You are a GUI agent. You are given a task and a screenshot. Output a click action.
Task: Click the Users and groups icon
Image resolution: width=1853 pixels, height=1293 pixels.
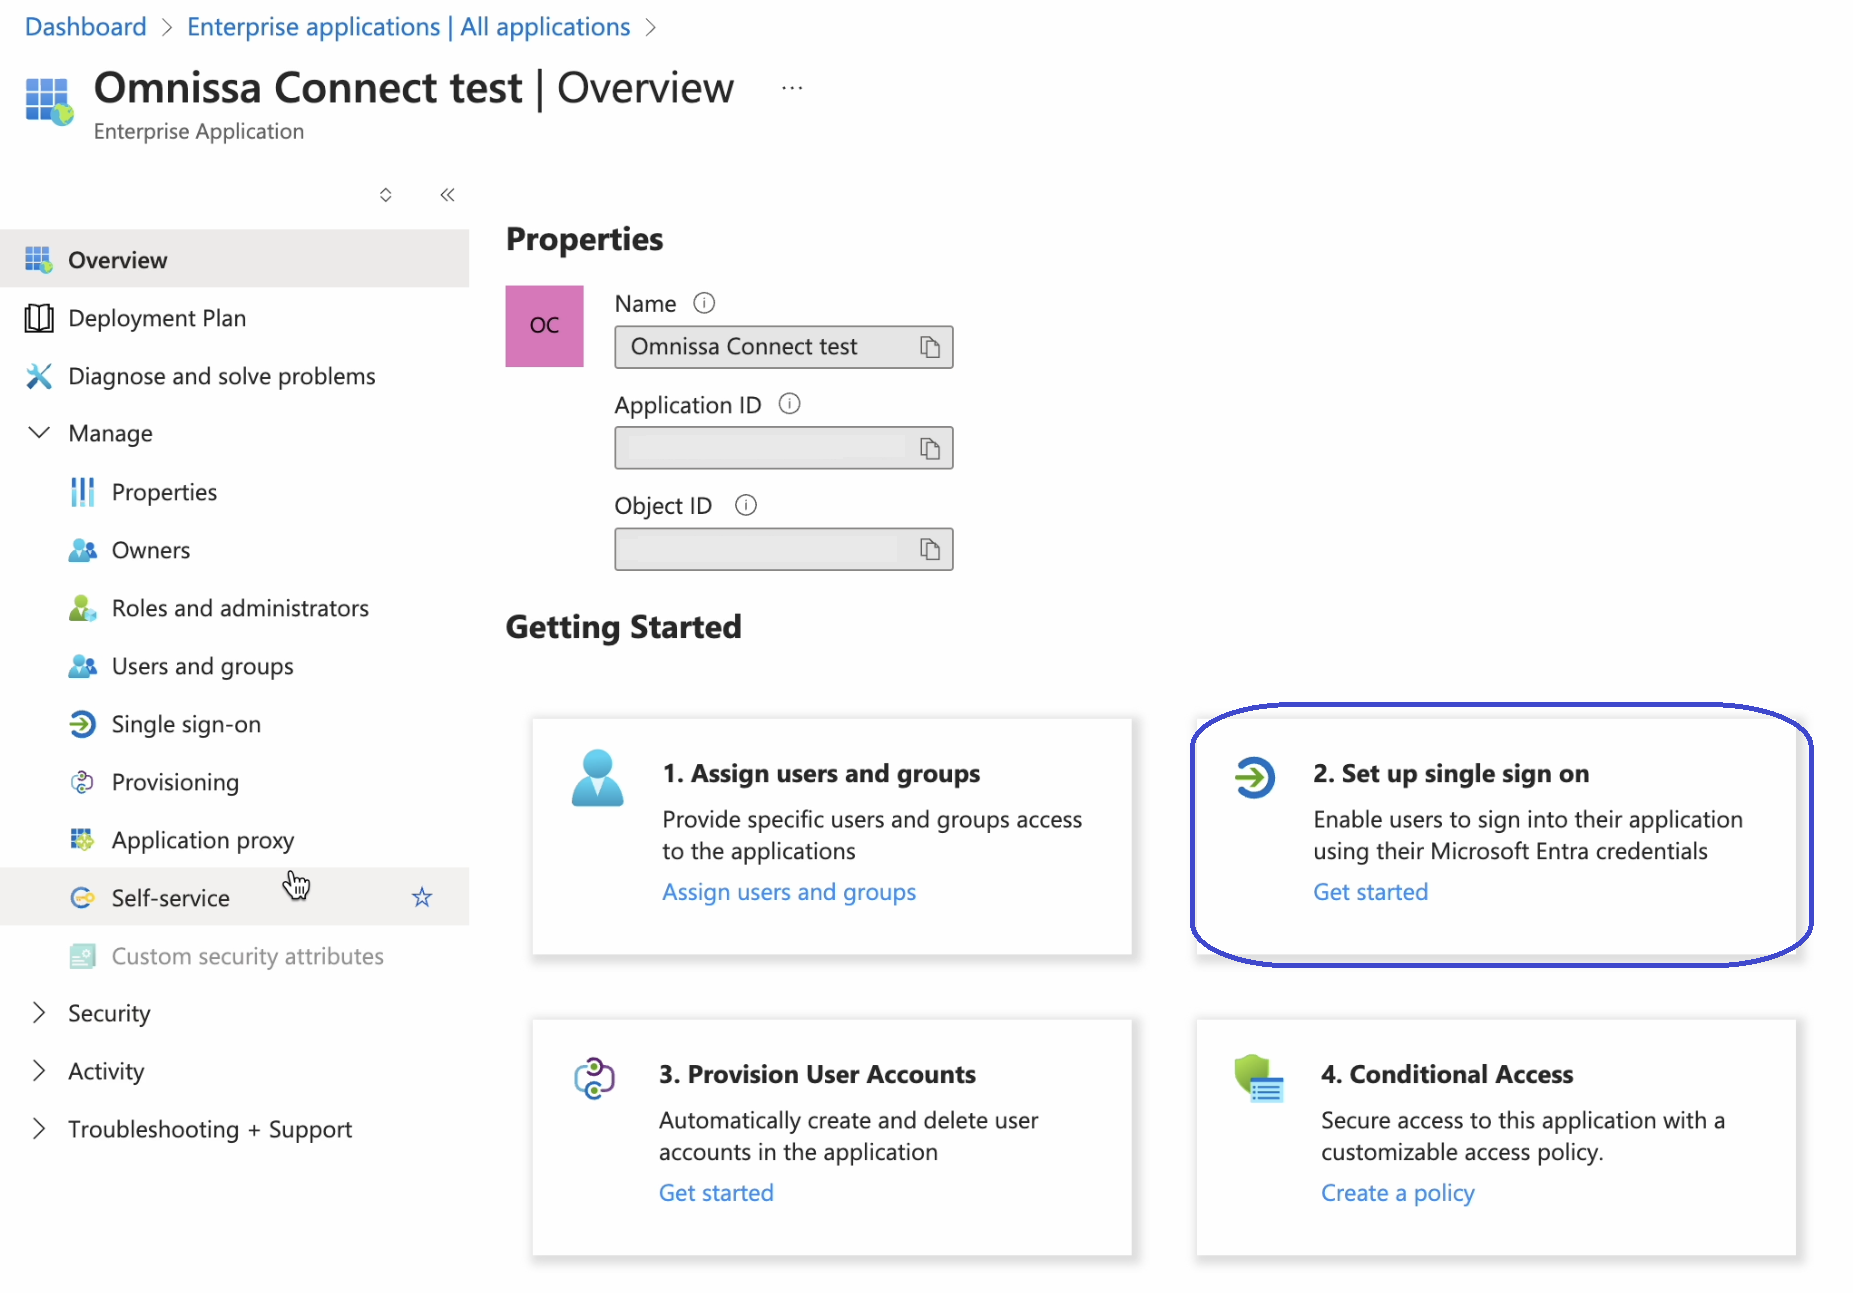point(82,666)
